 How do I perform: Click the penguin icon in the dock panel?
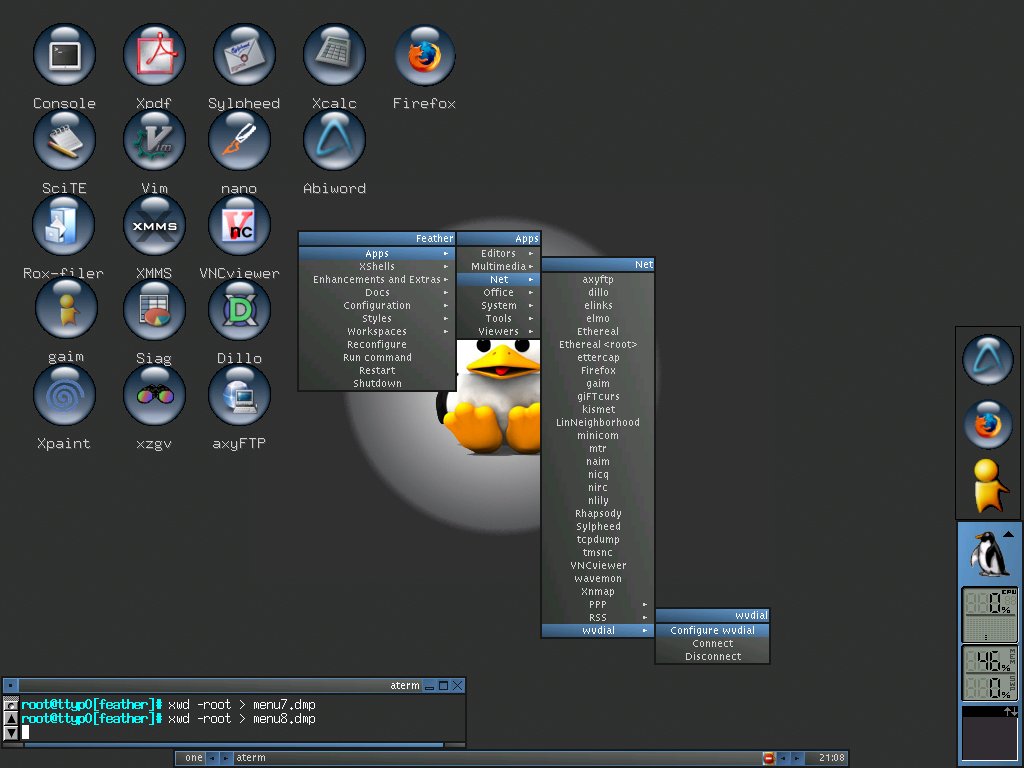click(x=988, y=554)
